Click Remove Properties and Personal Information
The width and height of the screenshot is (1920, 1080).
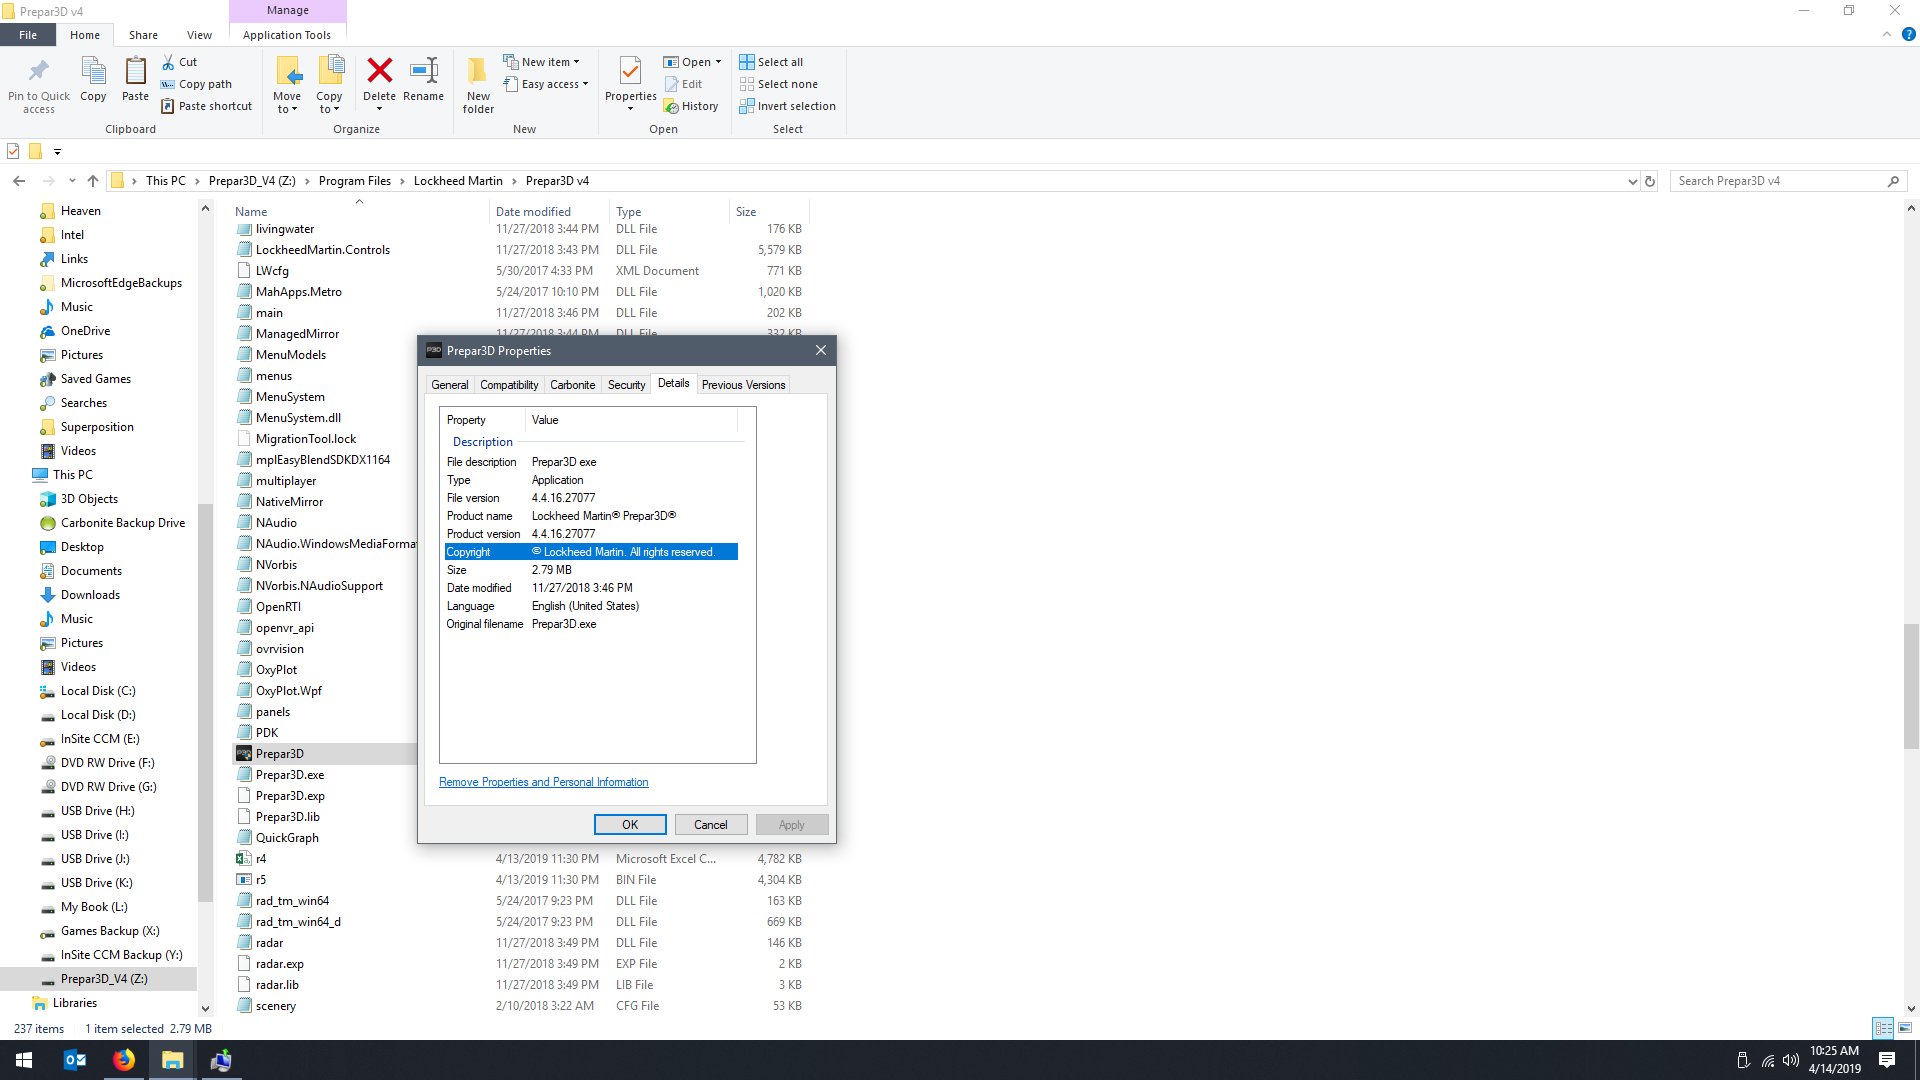coord(544,782)
